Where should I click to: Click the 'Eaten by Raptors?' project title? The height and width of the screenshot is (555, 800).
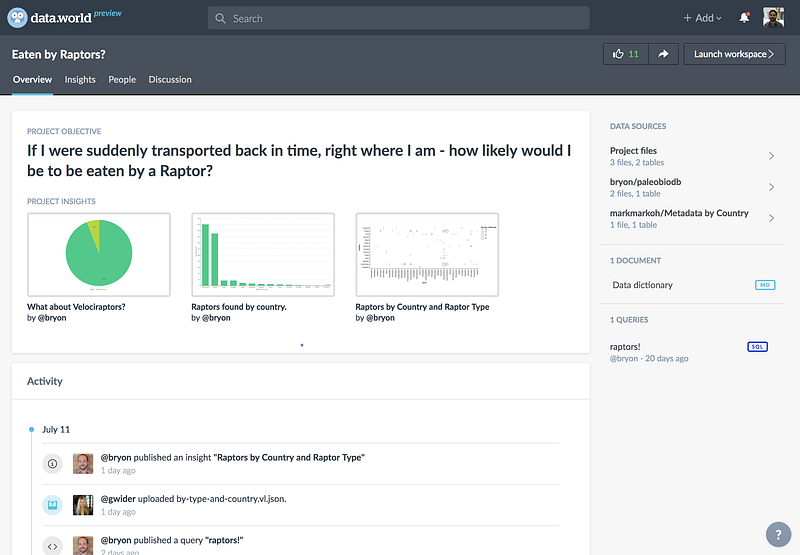(59, 55)
